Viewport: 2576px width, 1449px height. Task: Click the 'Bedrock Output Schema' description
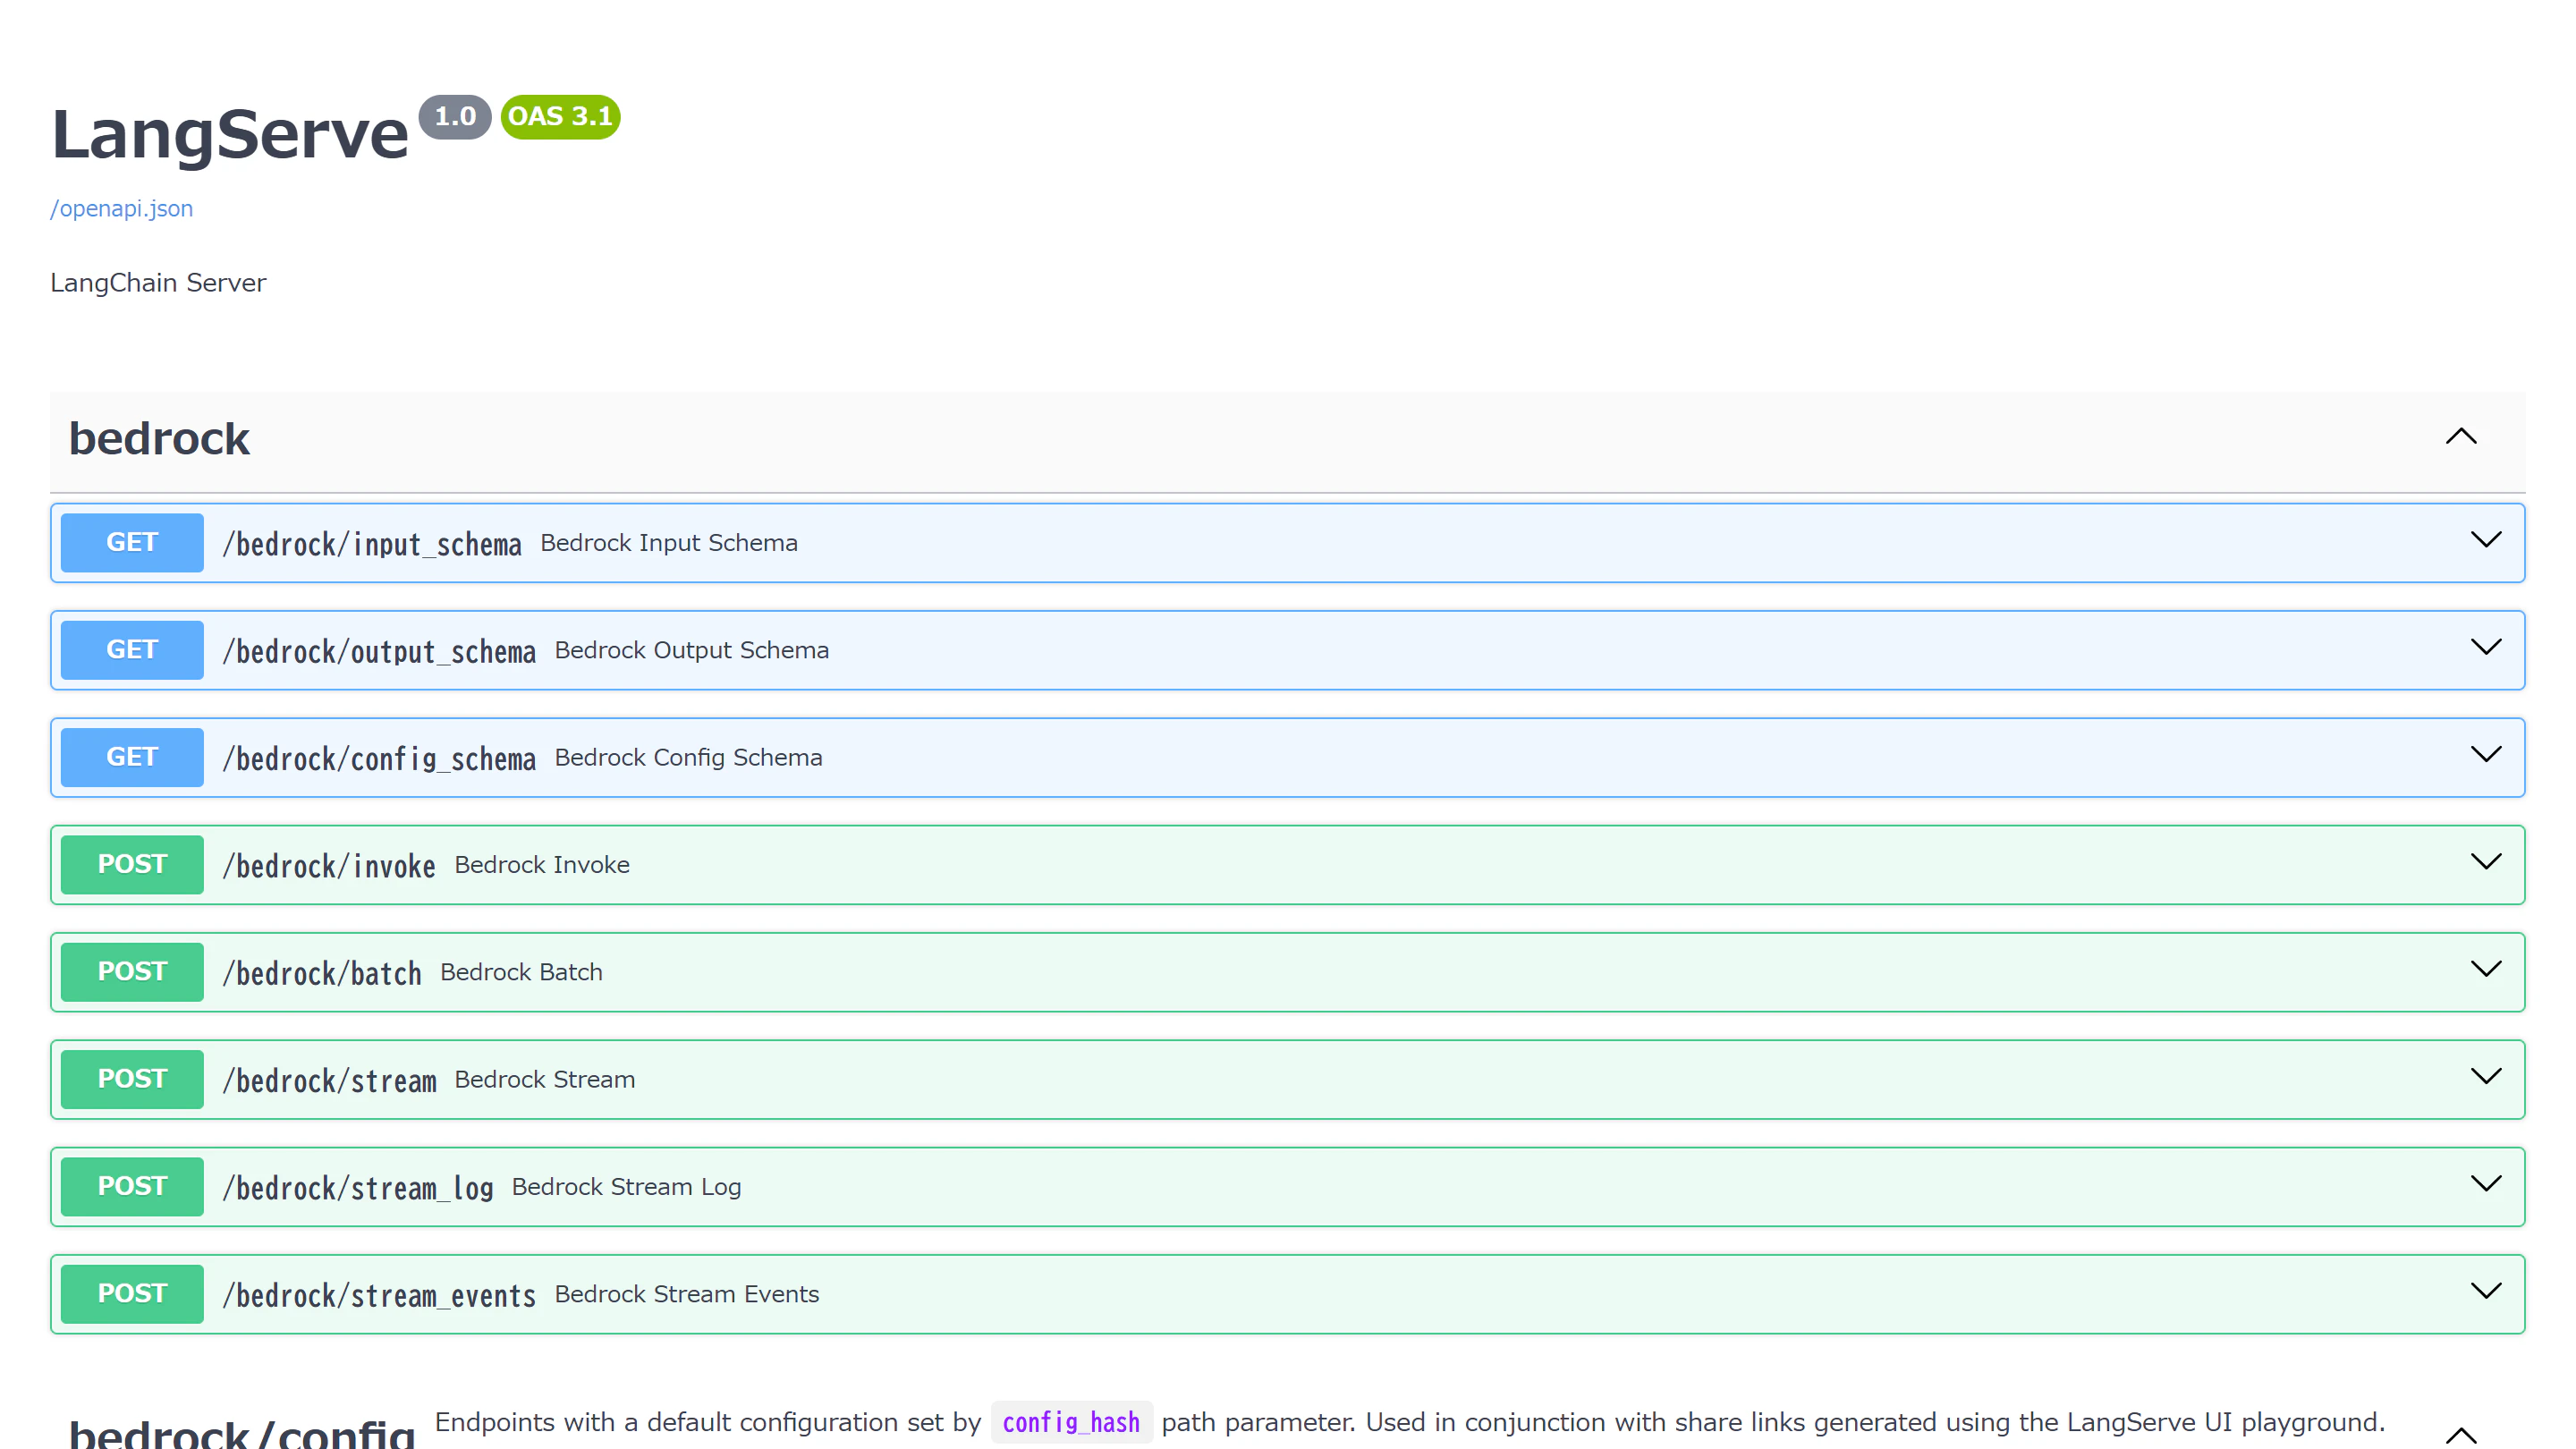[692, 650]
